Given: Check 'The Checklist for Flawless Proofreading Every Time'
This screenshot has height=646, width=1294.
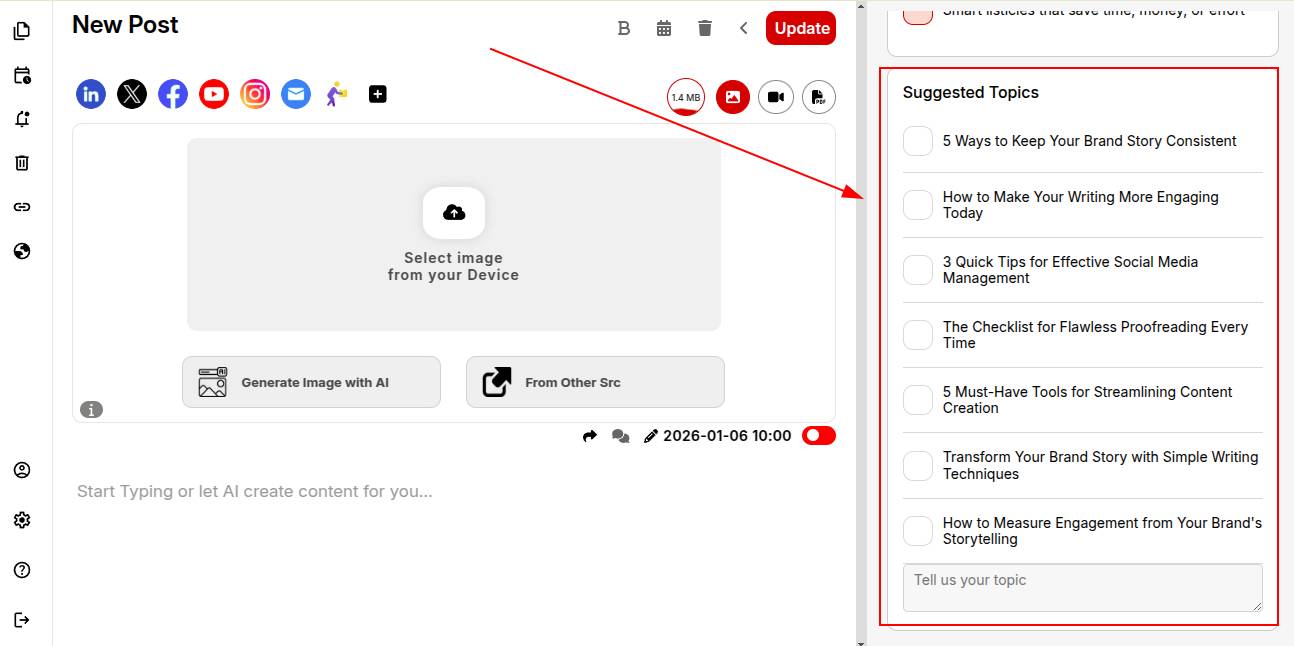Looking at the screenshot, I should point(918,335).
